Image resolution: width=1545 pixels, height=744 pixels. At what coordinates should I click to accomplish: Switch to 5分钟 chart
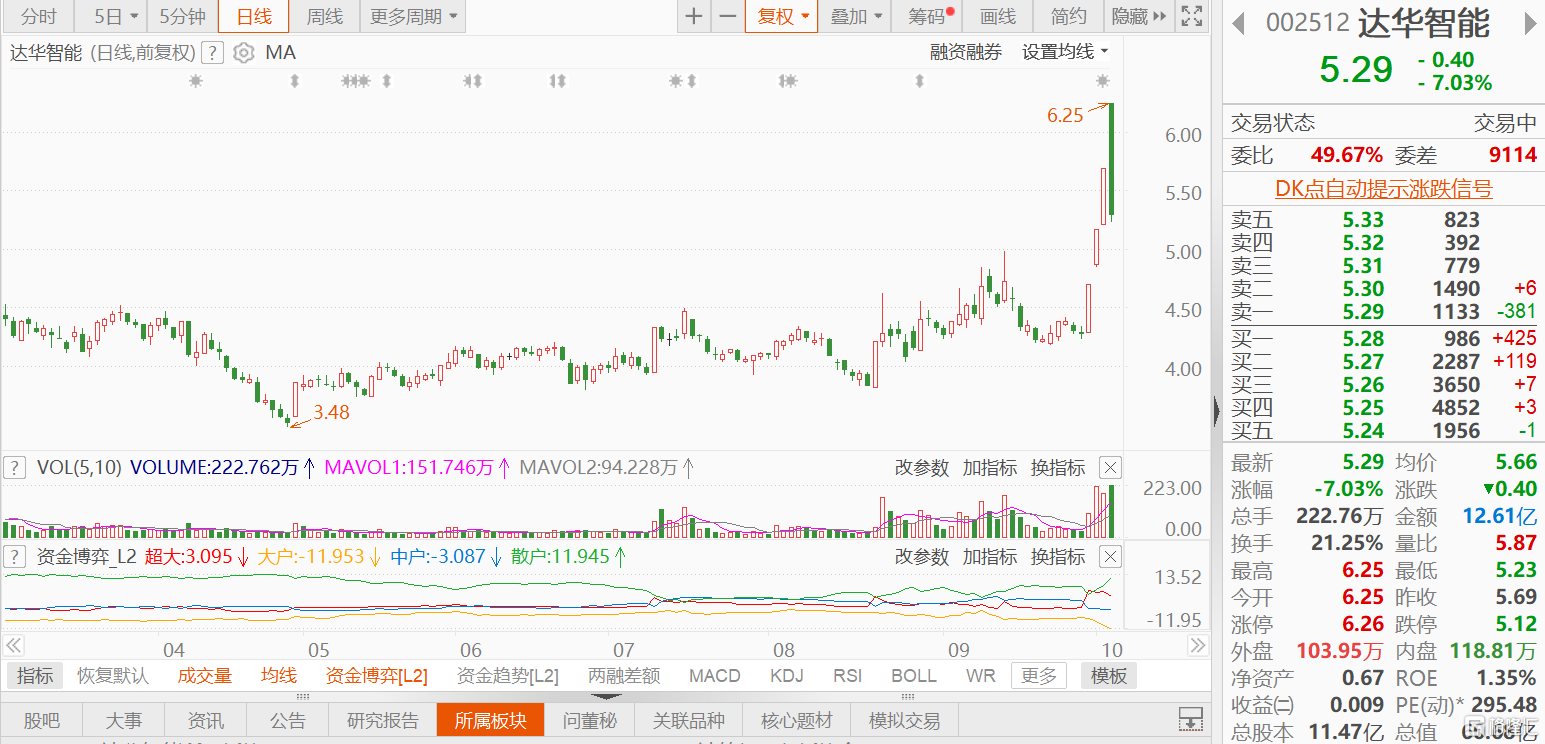[183, 16]
